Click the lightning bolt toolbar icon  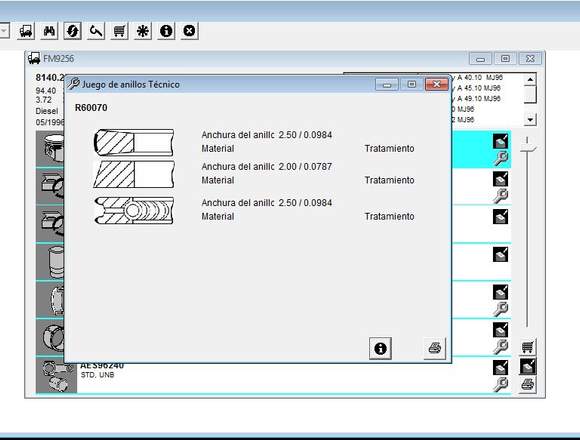72,31
